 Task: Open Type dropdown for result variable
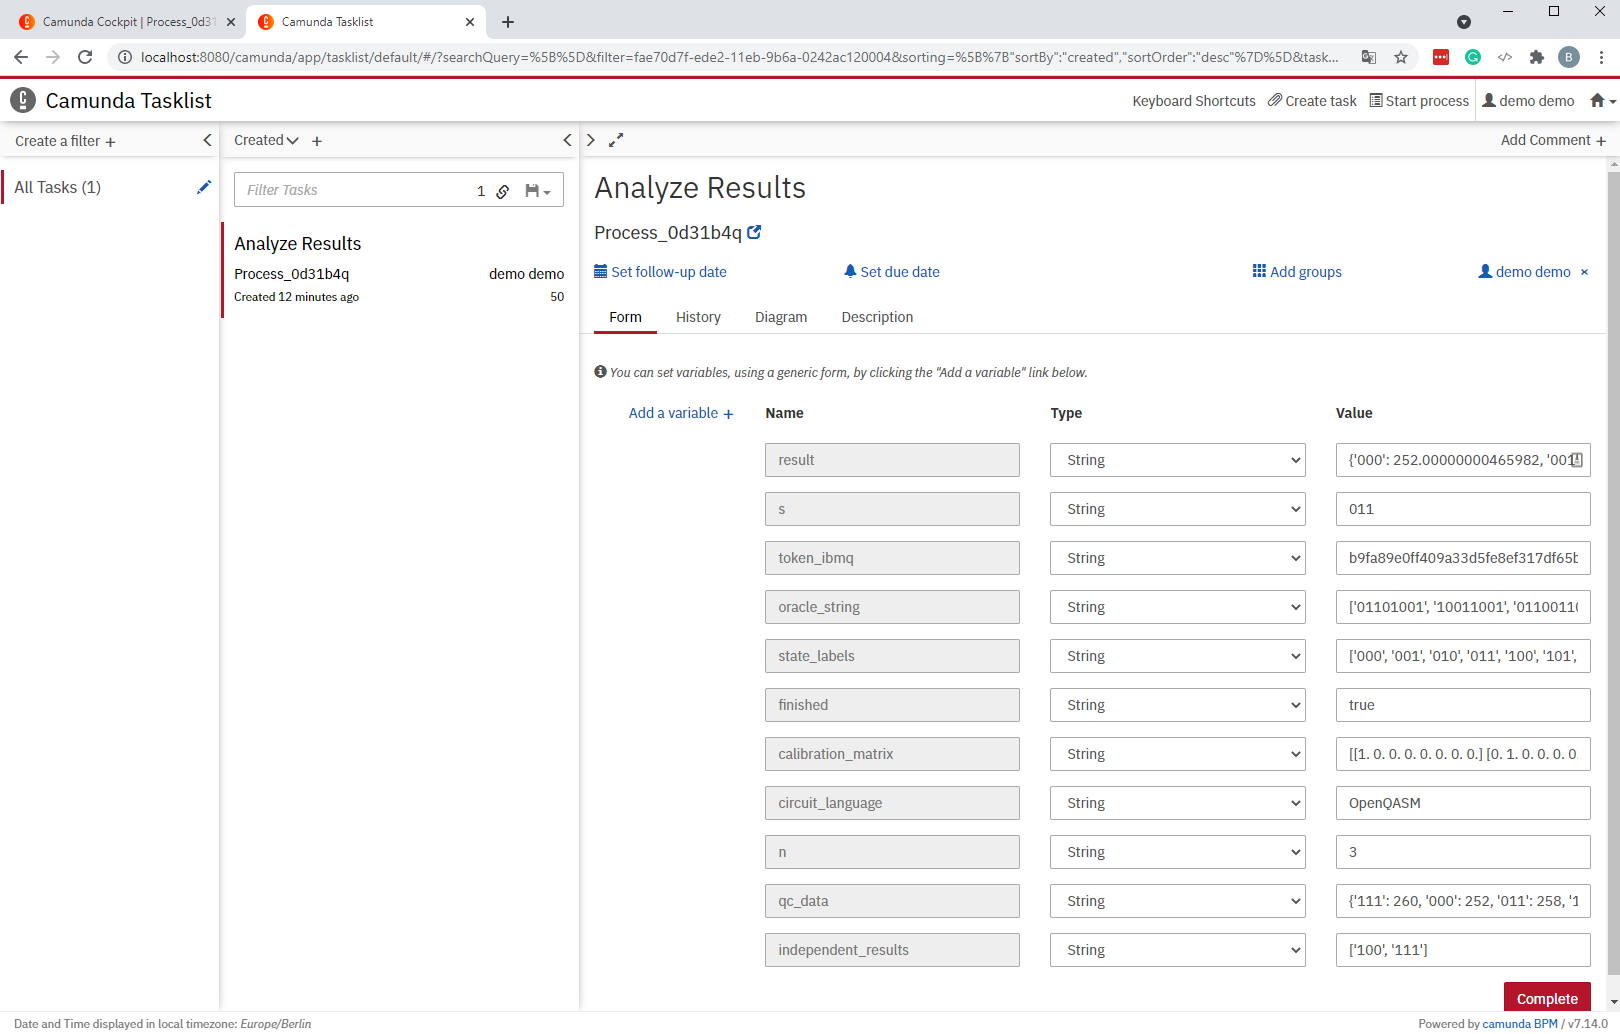(x=1177, y=460)
